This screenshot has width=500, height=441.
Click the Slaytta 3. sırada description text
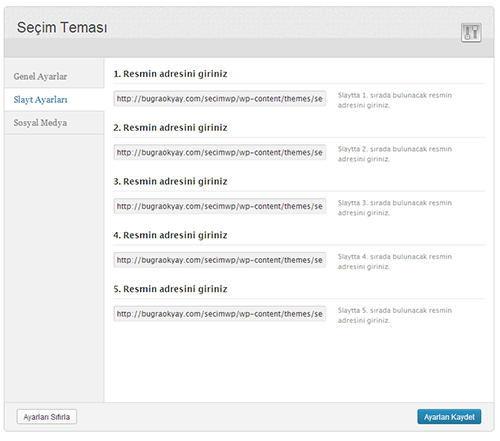coord(395,208)
